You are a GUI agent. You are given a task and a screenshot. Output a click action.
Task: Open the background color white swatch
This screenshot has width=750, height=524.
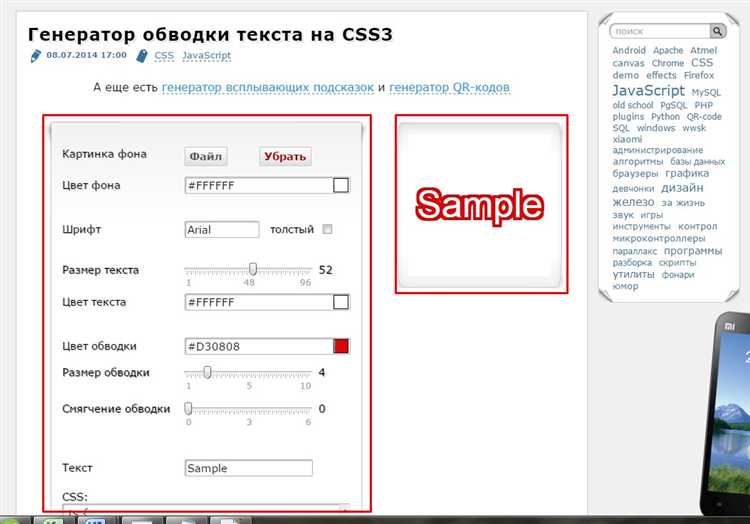point(341,185)
